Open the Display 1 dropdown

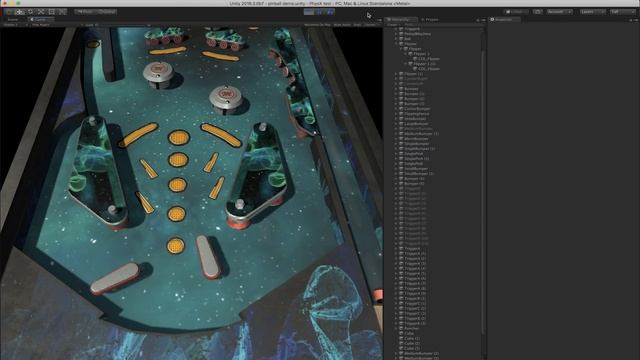(x=15, y=25)
